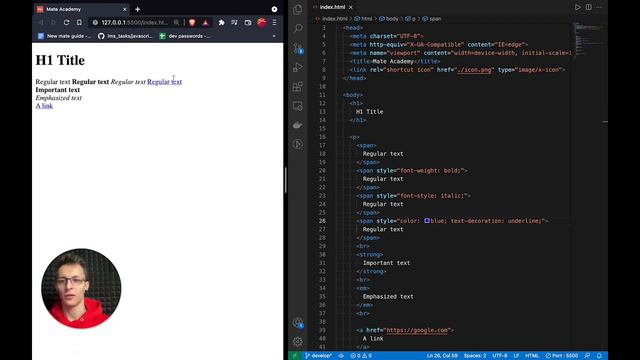Screen dimensions: 640x360
Task: Open Source Control view in activity bar
Action: (298, 48)
